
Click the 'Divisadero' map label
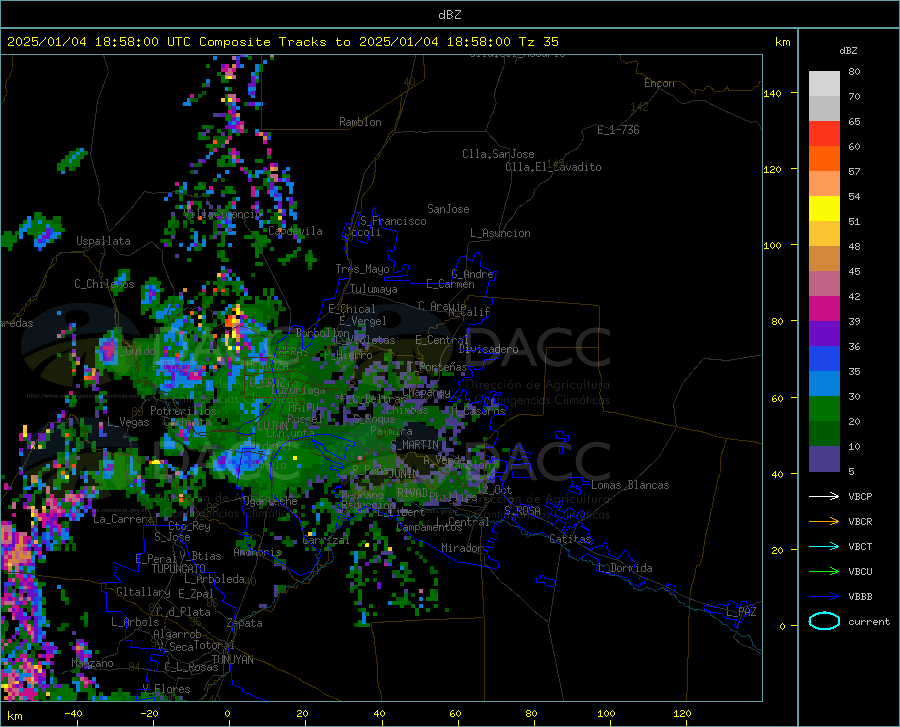[x=488, y=349]
